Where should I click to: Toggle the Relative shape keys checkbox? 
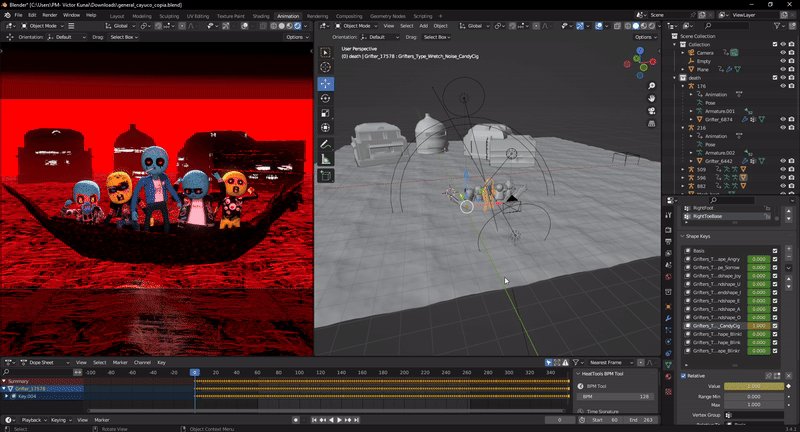683,376
